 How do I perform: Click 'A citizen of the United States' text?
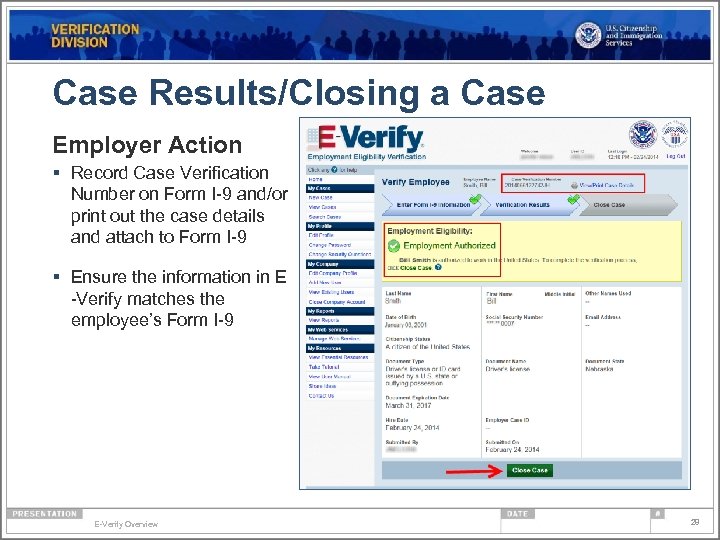tap(428, 347)
